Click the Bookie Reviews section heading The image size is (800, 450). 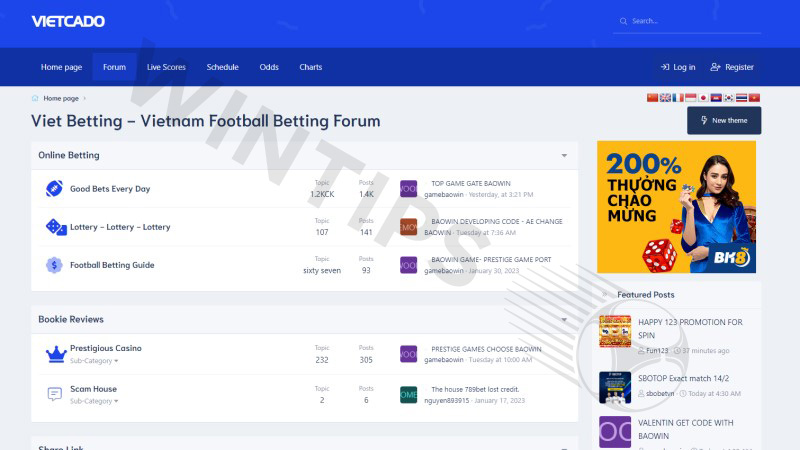point(71,319)
